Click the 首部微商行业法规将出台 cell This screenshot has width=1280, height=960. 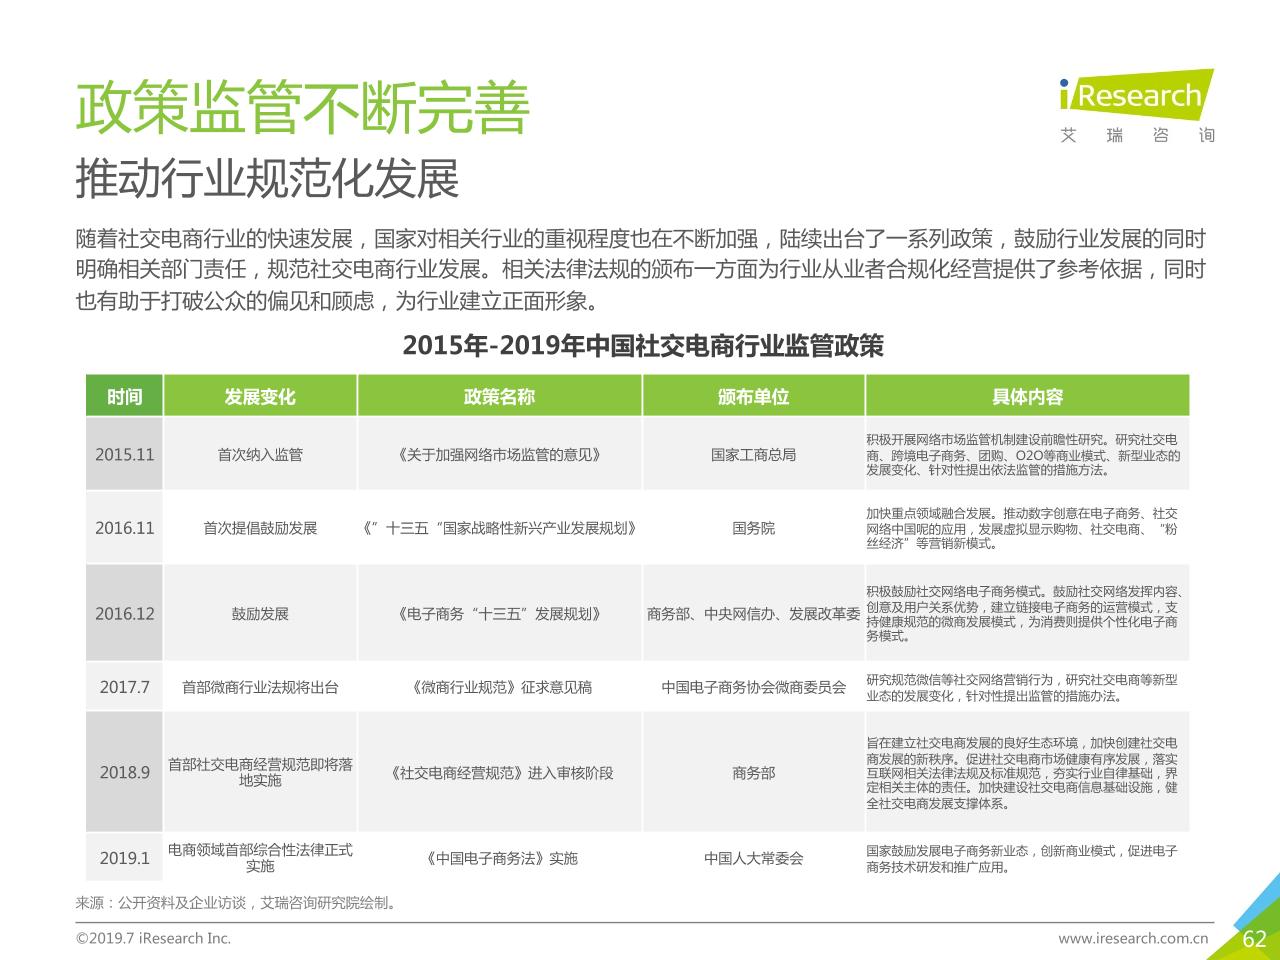pyautogui.click(x=260, y=687)
